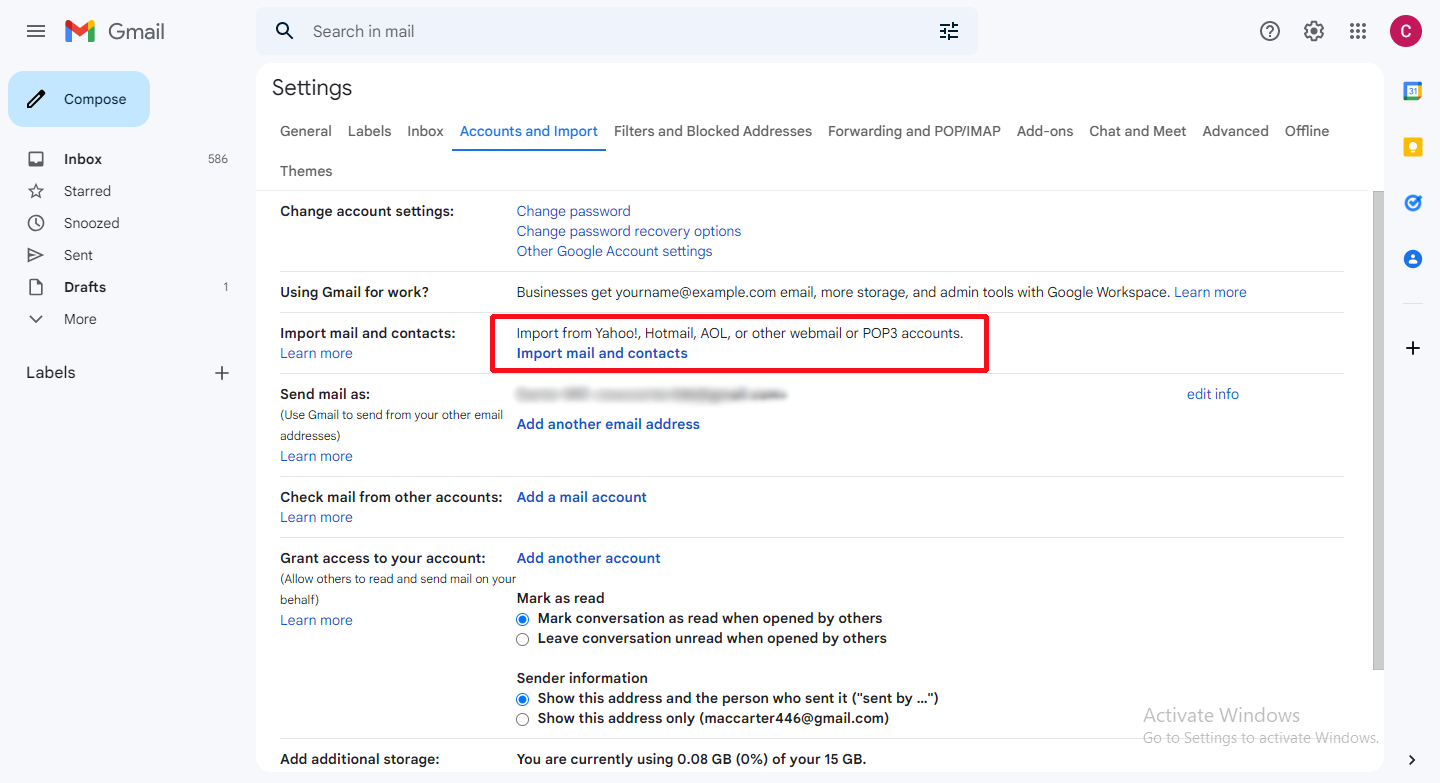Open Google Keep from the side panel

pos(1412,146)
